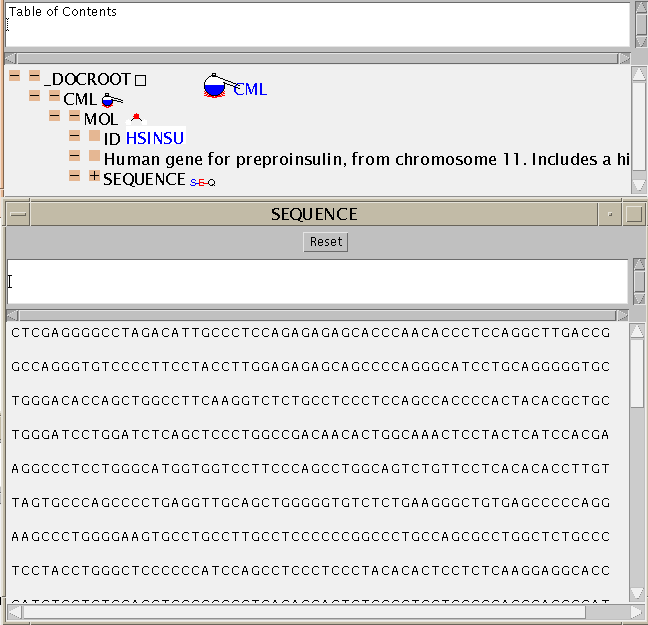
Task: Click the blue CML link label
Action: (x=250, y=90)
